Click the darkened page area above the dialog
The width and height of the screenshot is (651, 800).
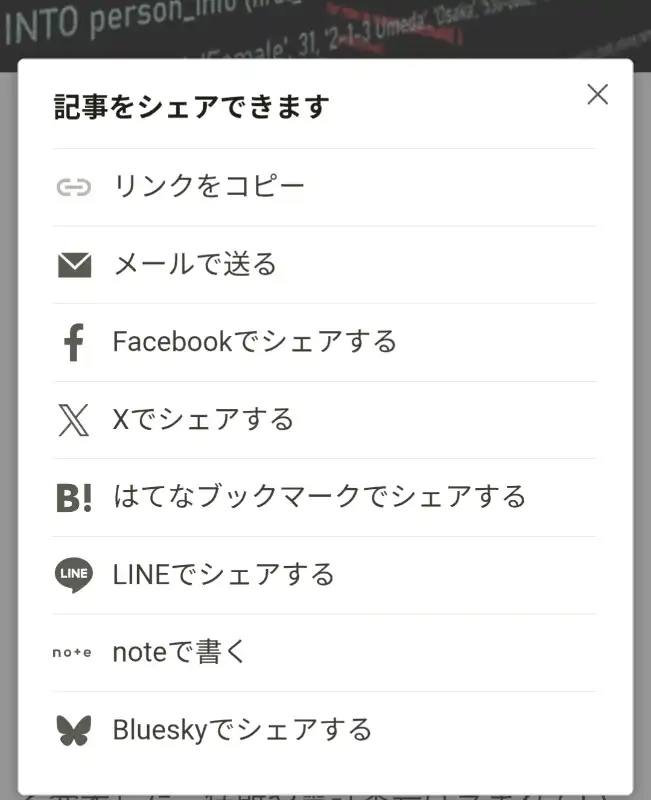325,25
